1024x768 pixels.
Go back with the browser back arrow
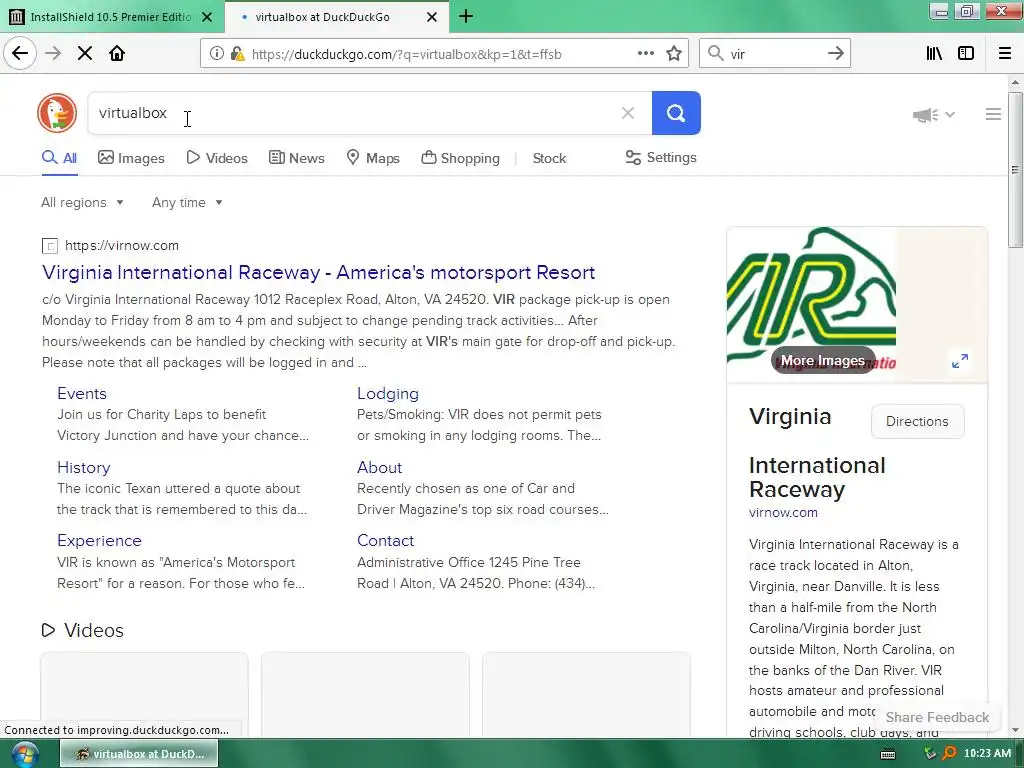[x=20, y=53]
